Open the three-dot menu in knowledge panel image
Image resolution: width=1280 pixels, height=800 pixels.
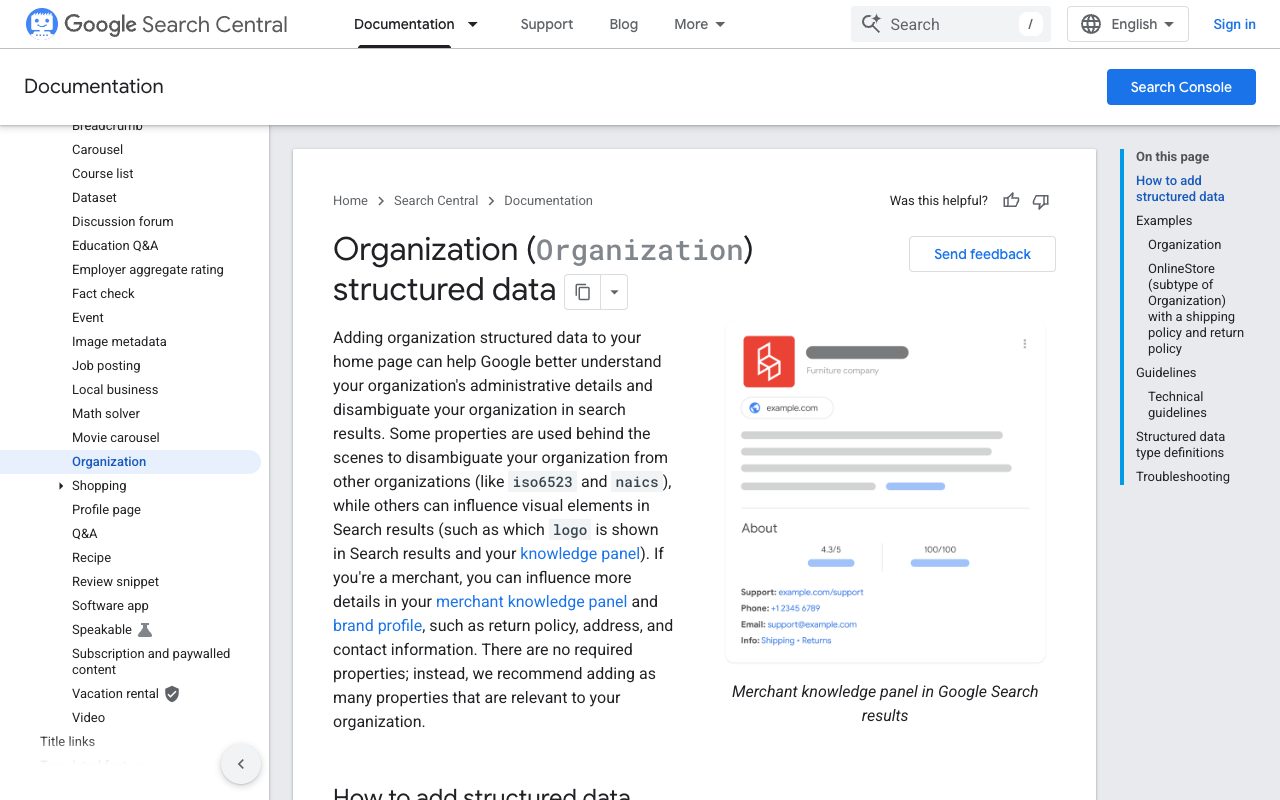point(1025,344)
